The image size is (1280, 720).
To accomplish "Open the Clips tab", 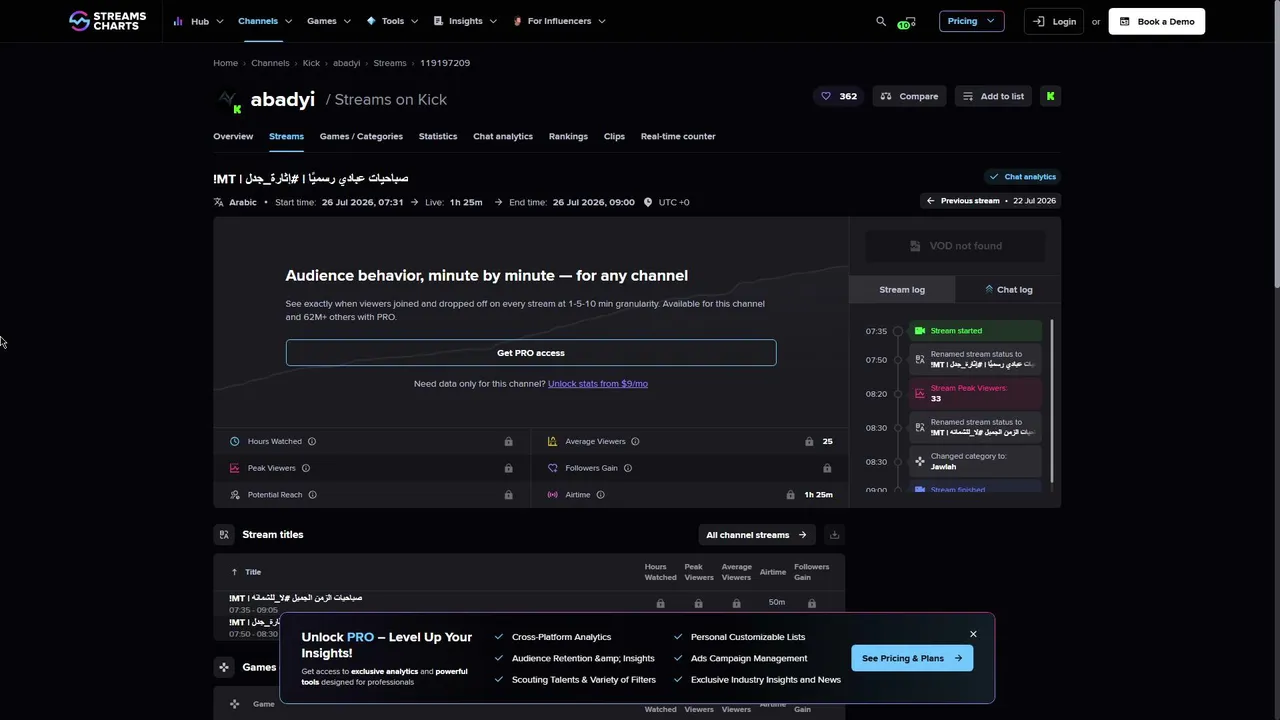I will coord(614,136).
